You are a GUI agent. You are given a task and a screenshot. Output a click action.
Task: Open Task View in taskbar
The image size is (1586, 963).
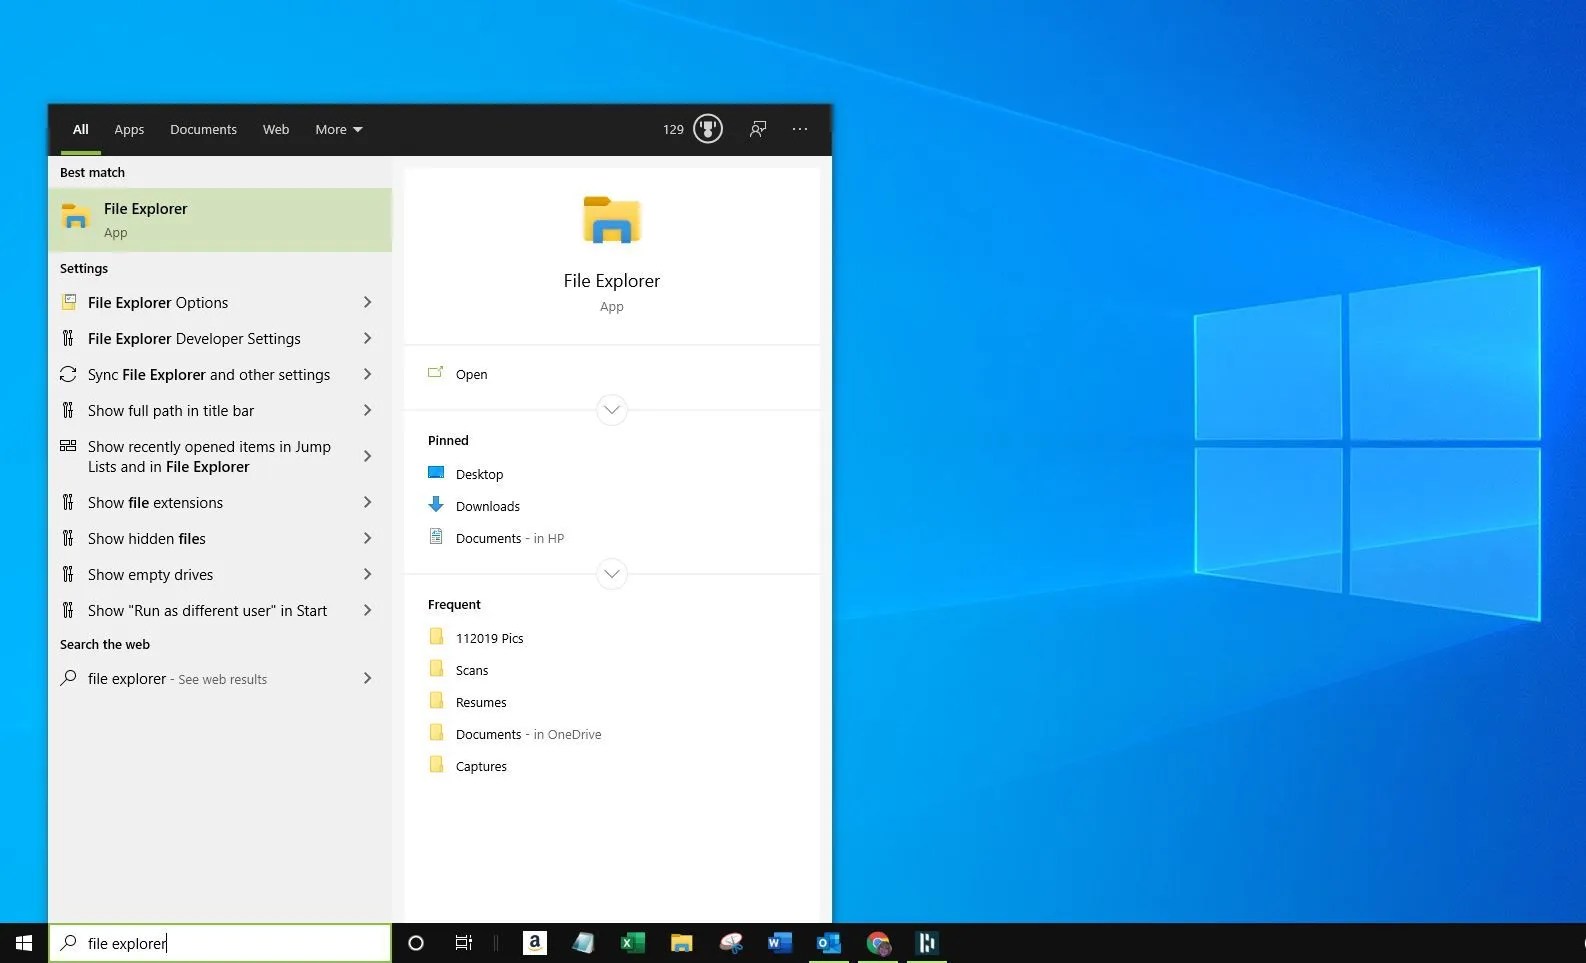pos(464,943)
